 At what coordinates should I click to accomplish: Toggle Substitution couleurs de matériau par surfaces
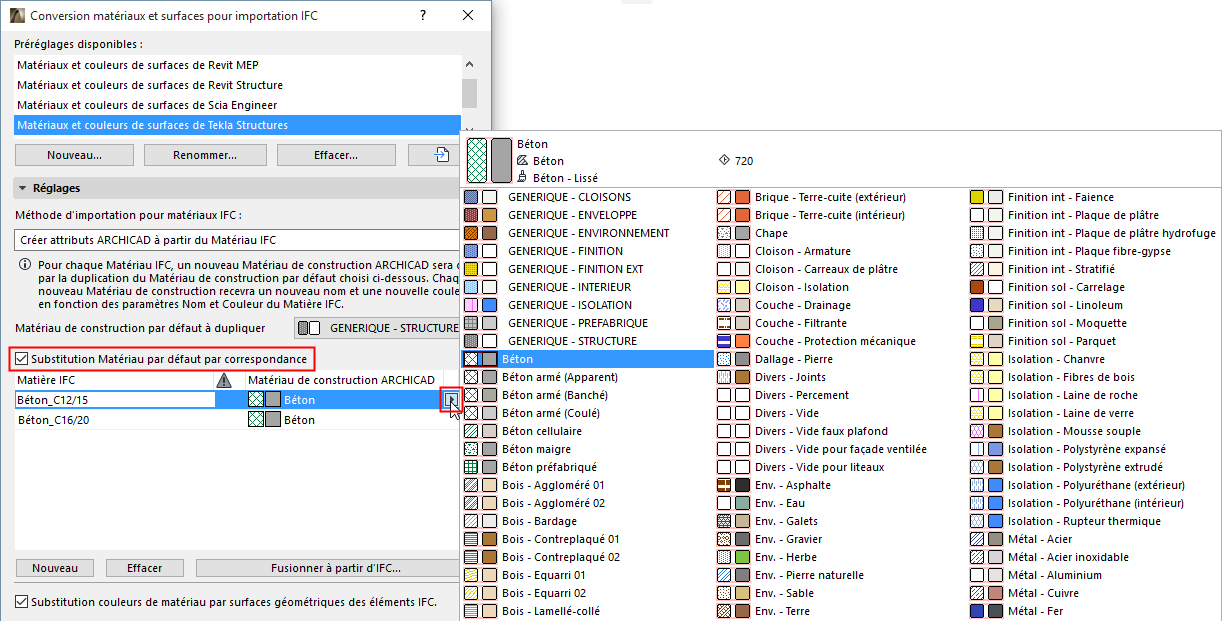point(20,601)
